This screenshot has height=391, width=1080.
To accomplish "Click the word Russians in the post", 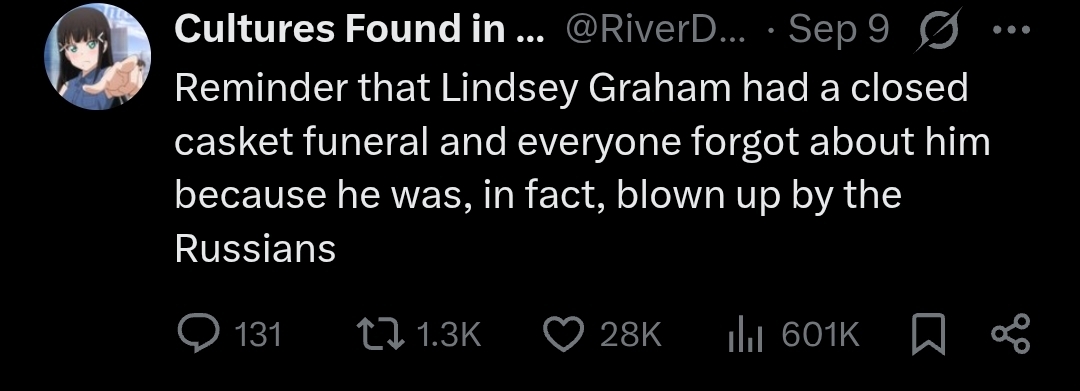I will coord(255,249).
